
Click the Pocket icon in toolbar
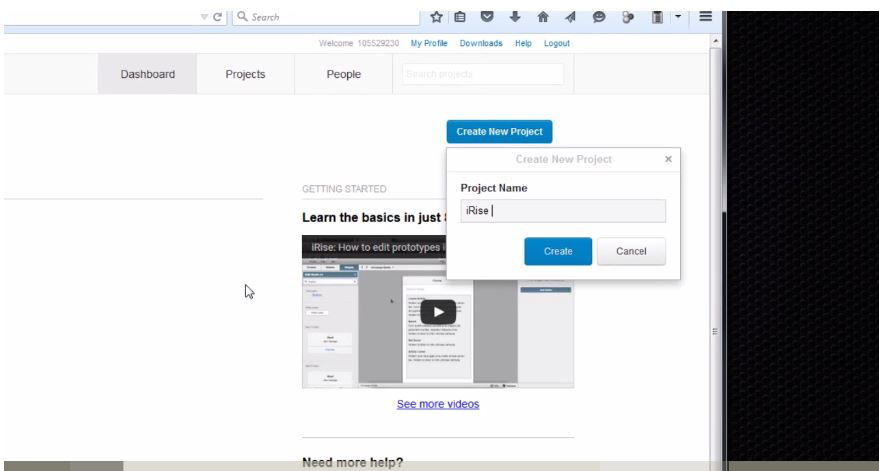[487, 17]
